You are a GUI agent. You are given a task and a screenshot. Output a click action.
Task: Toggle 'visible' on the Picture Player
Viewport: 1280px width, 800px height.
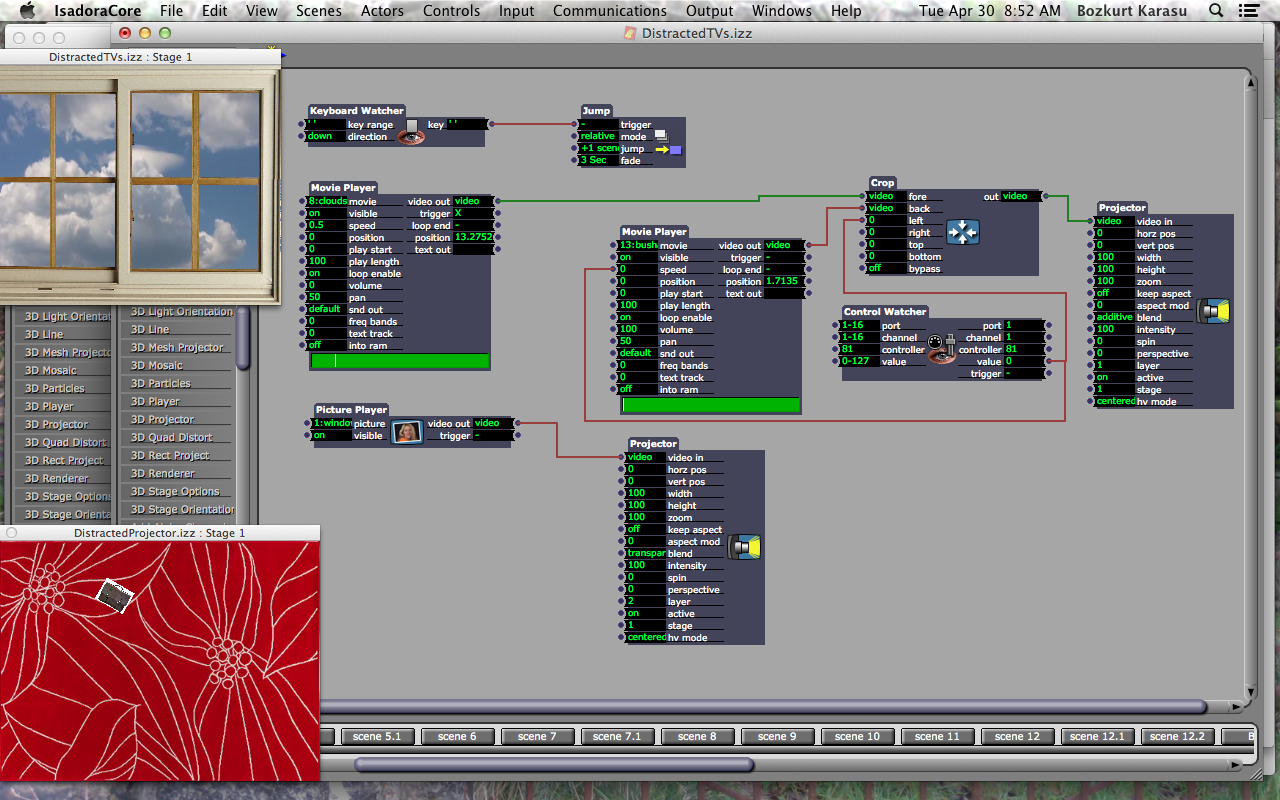[x=332, y=435]
